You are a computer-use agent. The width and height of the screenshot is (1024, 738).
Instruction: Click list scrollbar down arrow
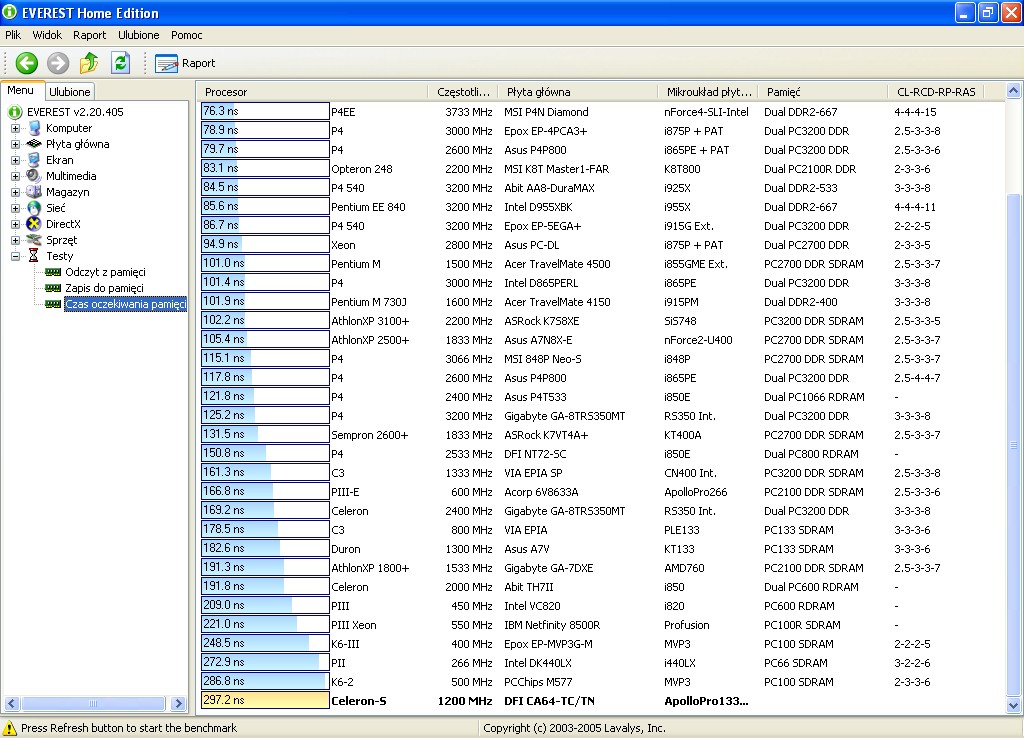click(1014, 705)
